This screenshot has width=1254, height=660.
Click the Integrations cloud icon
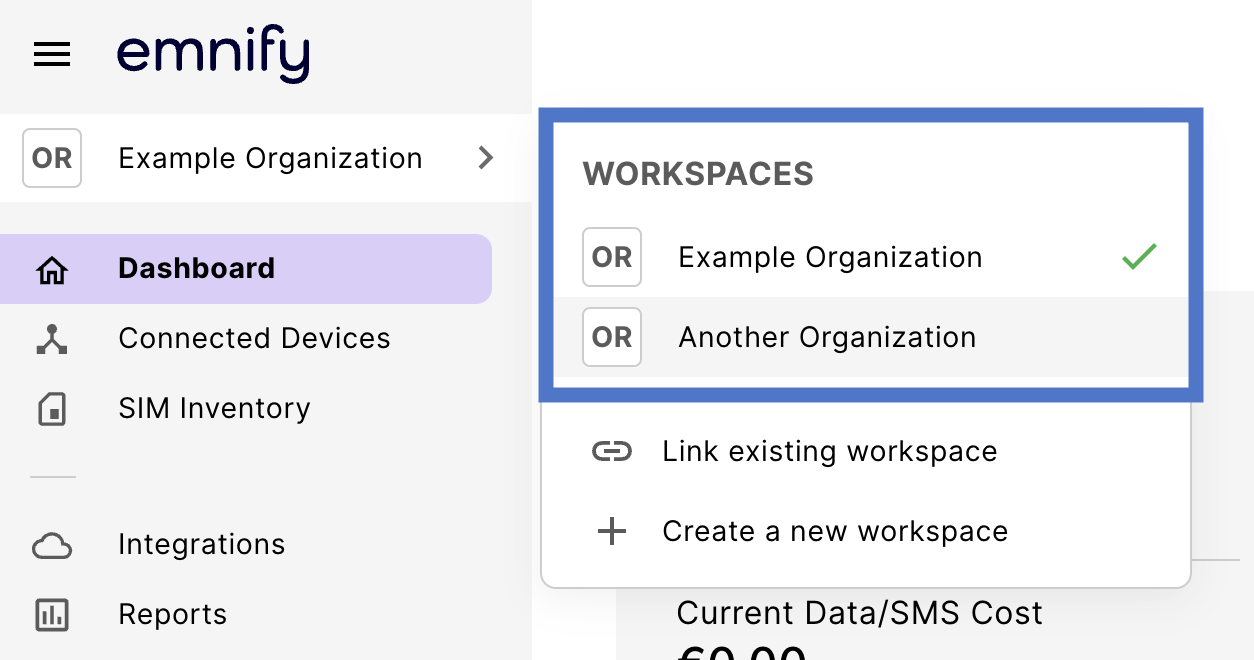point(52,545)
